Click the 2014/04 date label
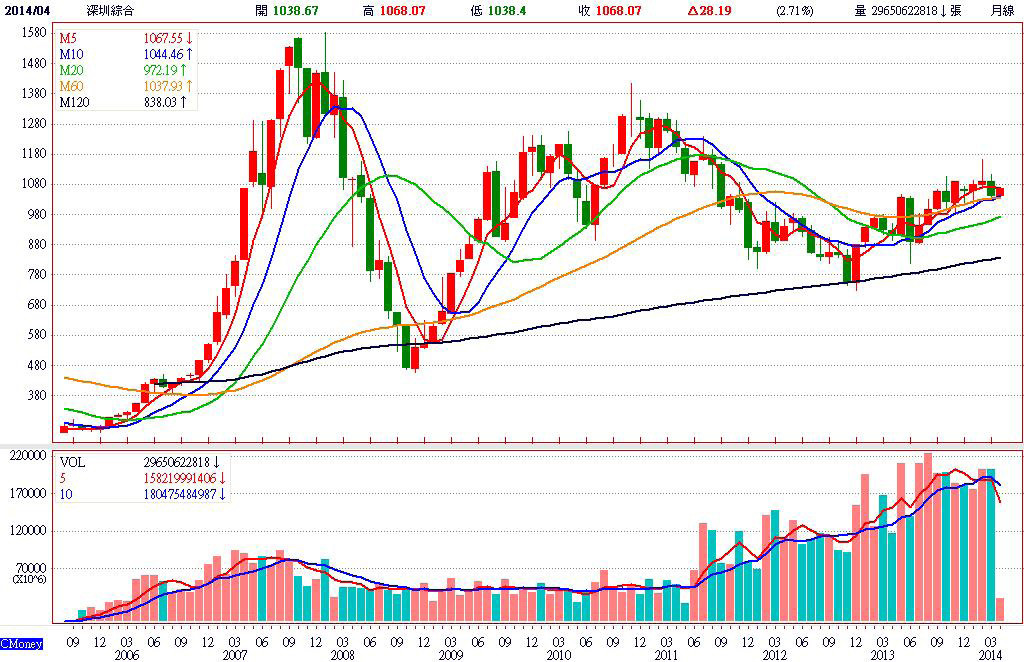The height and width of the screenshot is (662, 1024). pos(27,11)
